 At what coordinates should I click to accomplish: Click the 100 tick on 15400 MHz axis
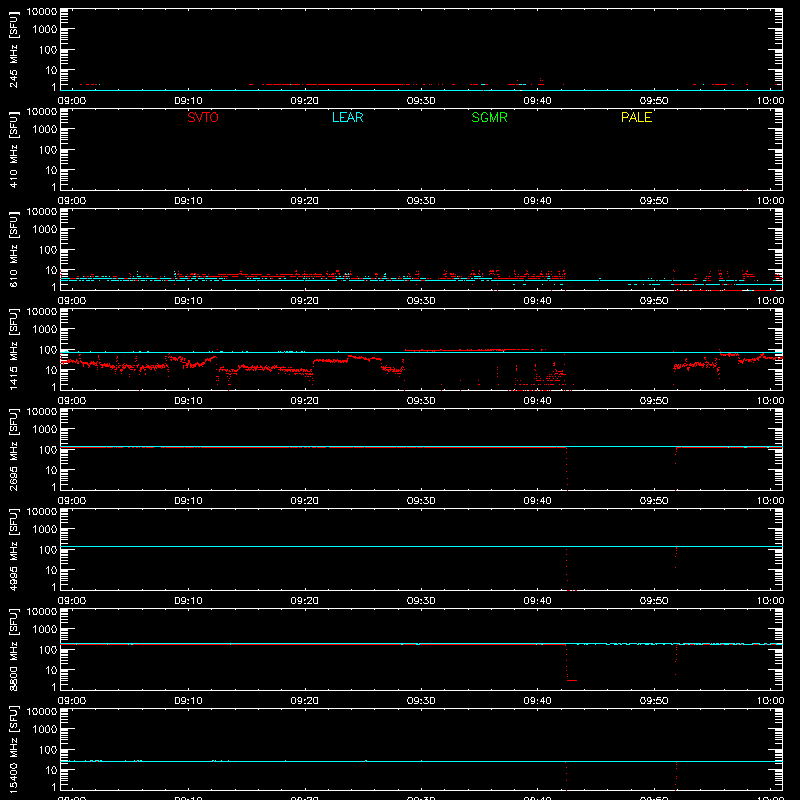(48, 750)
